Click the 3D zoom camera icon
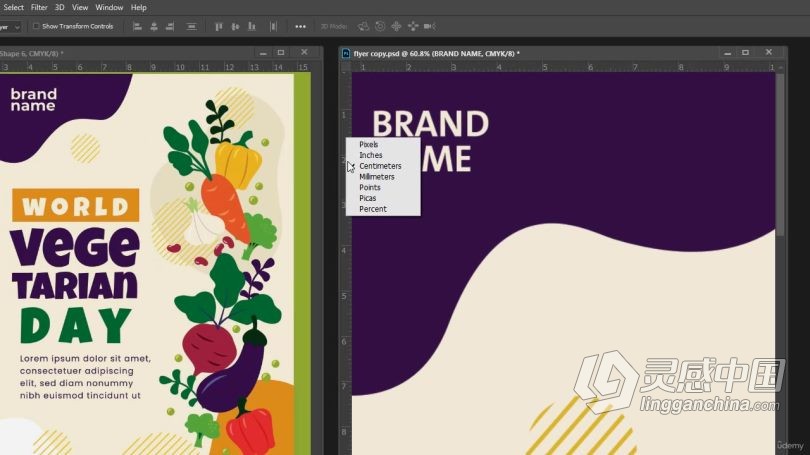 [x=429, y=26]
